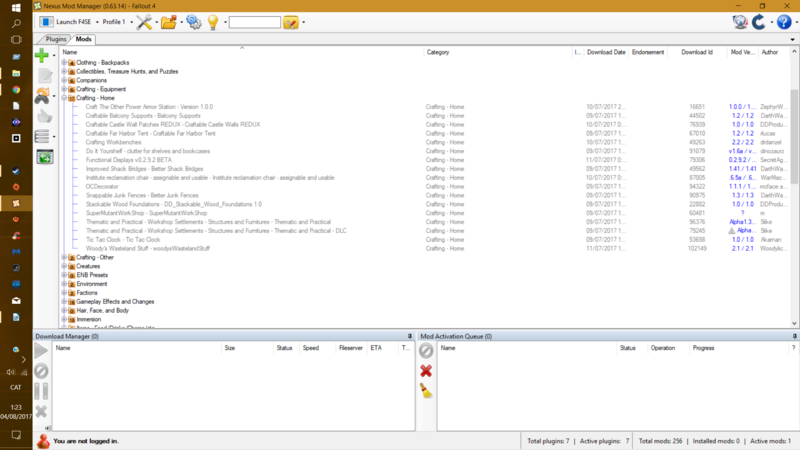
Task: Sort mods by Endorsement column header
Action: [x=648, y=52]
